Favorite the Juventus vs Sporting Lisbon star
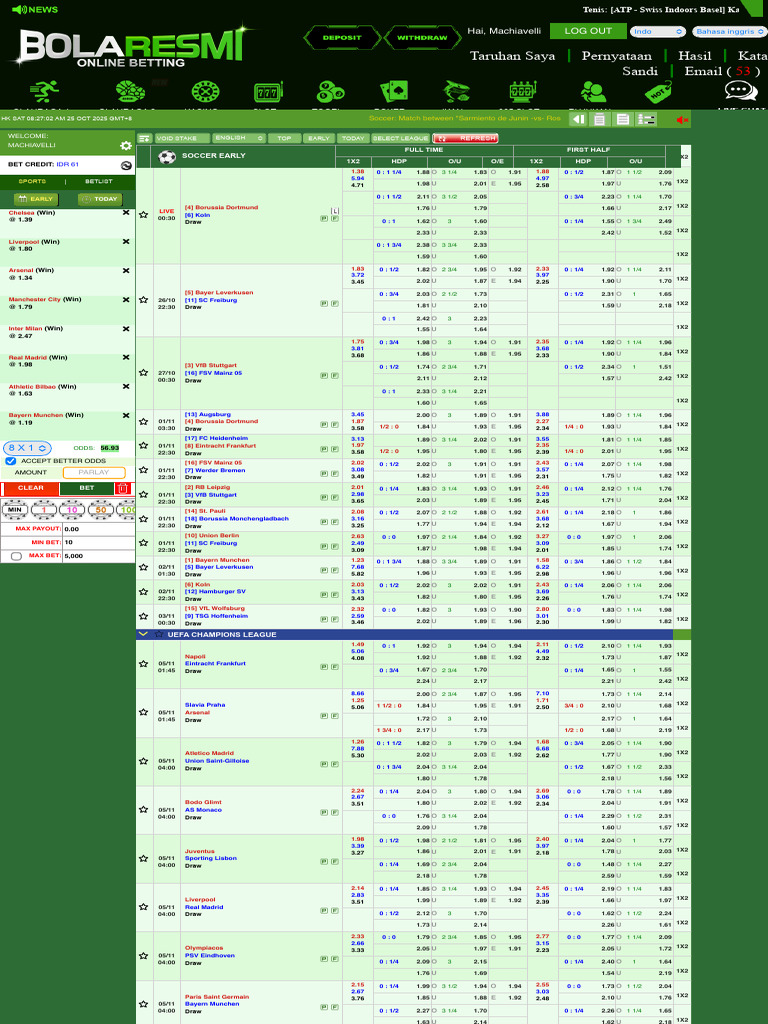Image resolution: width=768 pixels, height=1024 pixels. pos(144,859)
